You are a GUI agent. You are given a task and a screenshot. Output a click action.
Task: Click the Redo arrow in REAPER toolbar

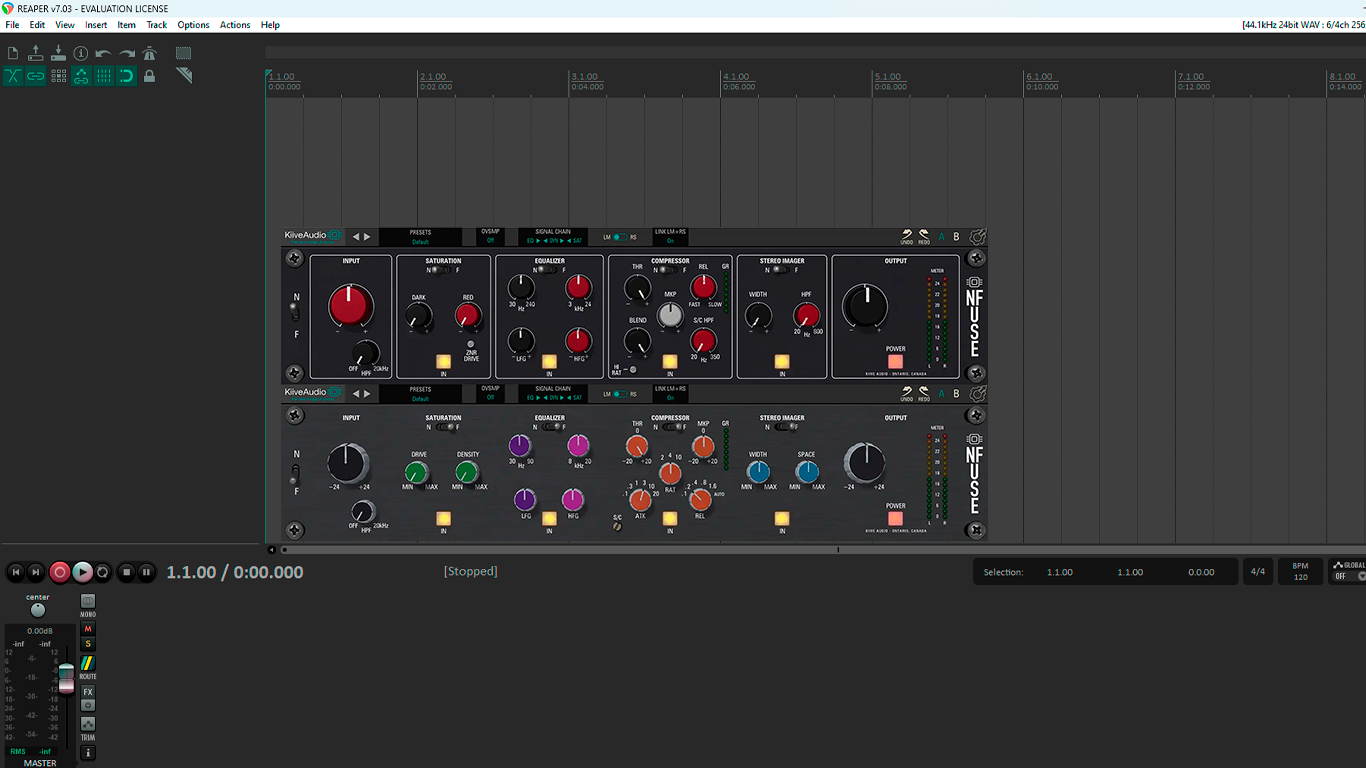tap(127, 53)
